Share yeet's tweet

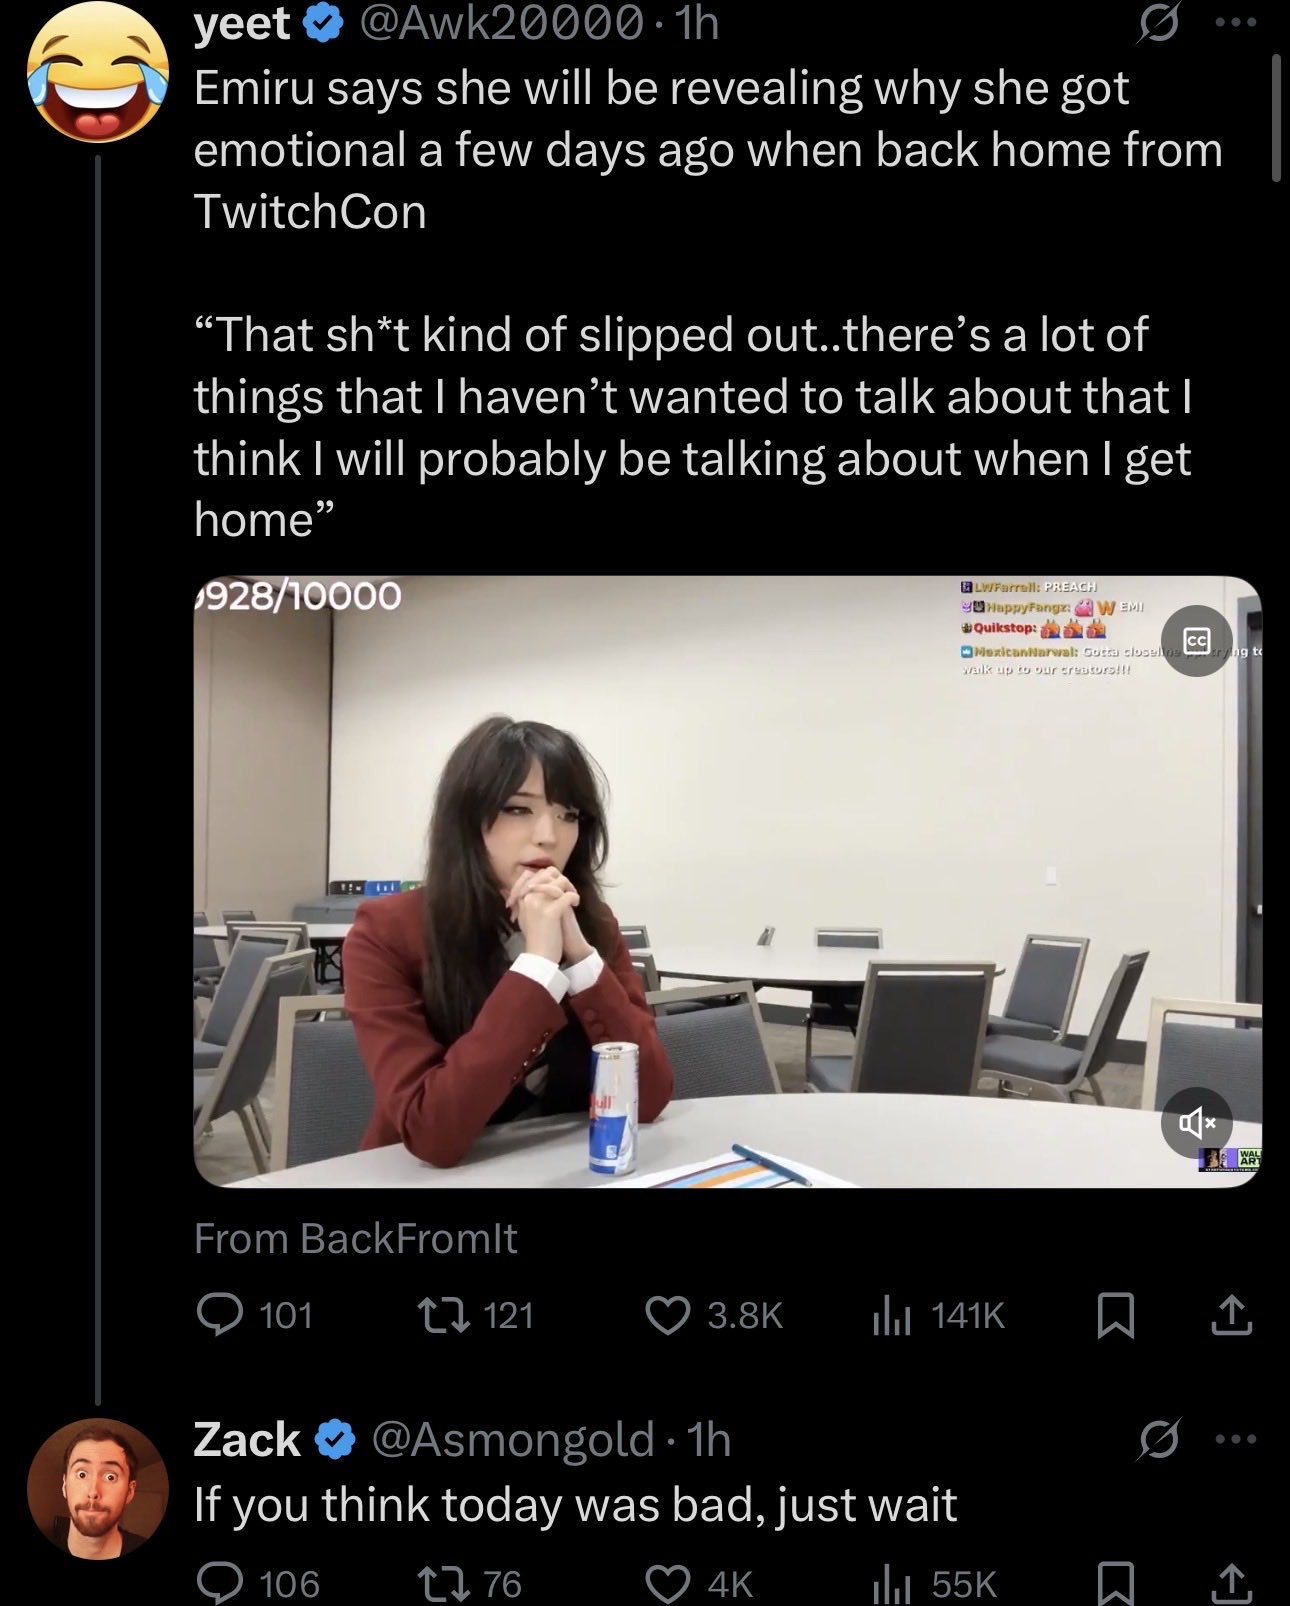(x=1231, y=1314)
